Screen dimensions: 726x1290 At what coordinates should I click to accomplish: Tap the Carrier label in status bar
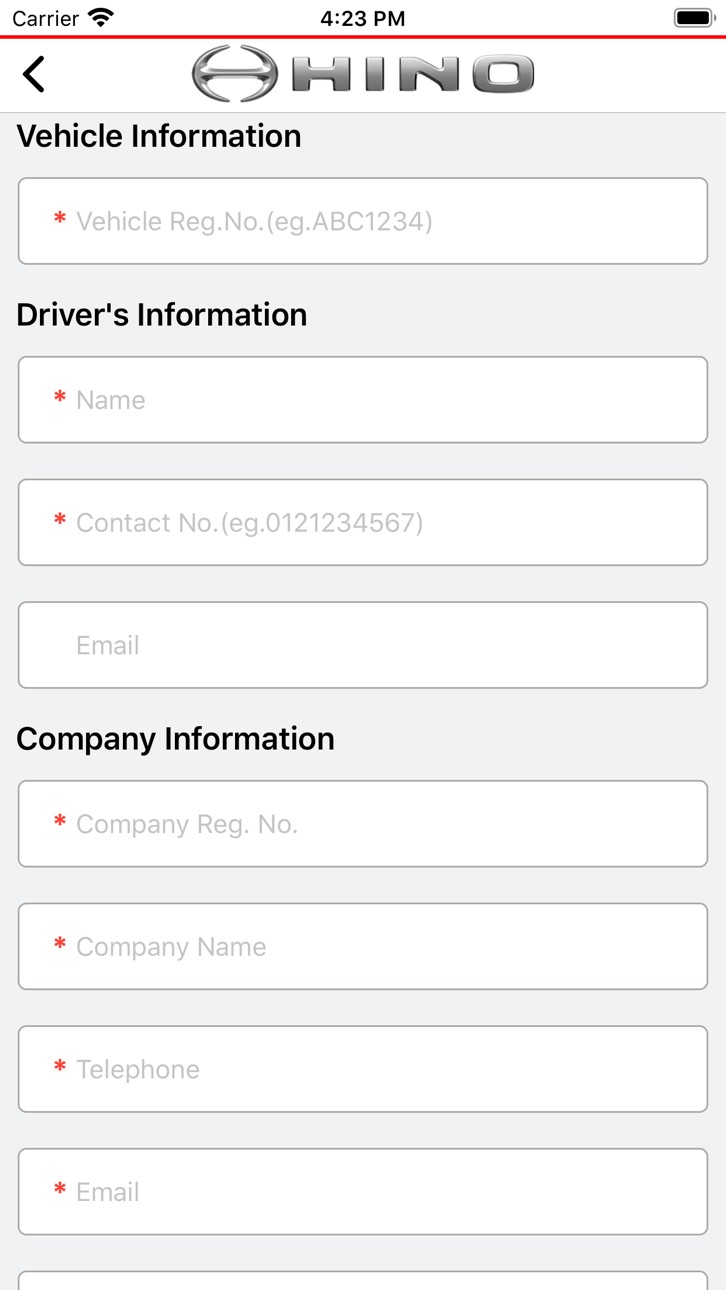[x=45, y=19]
